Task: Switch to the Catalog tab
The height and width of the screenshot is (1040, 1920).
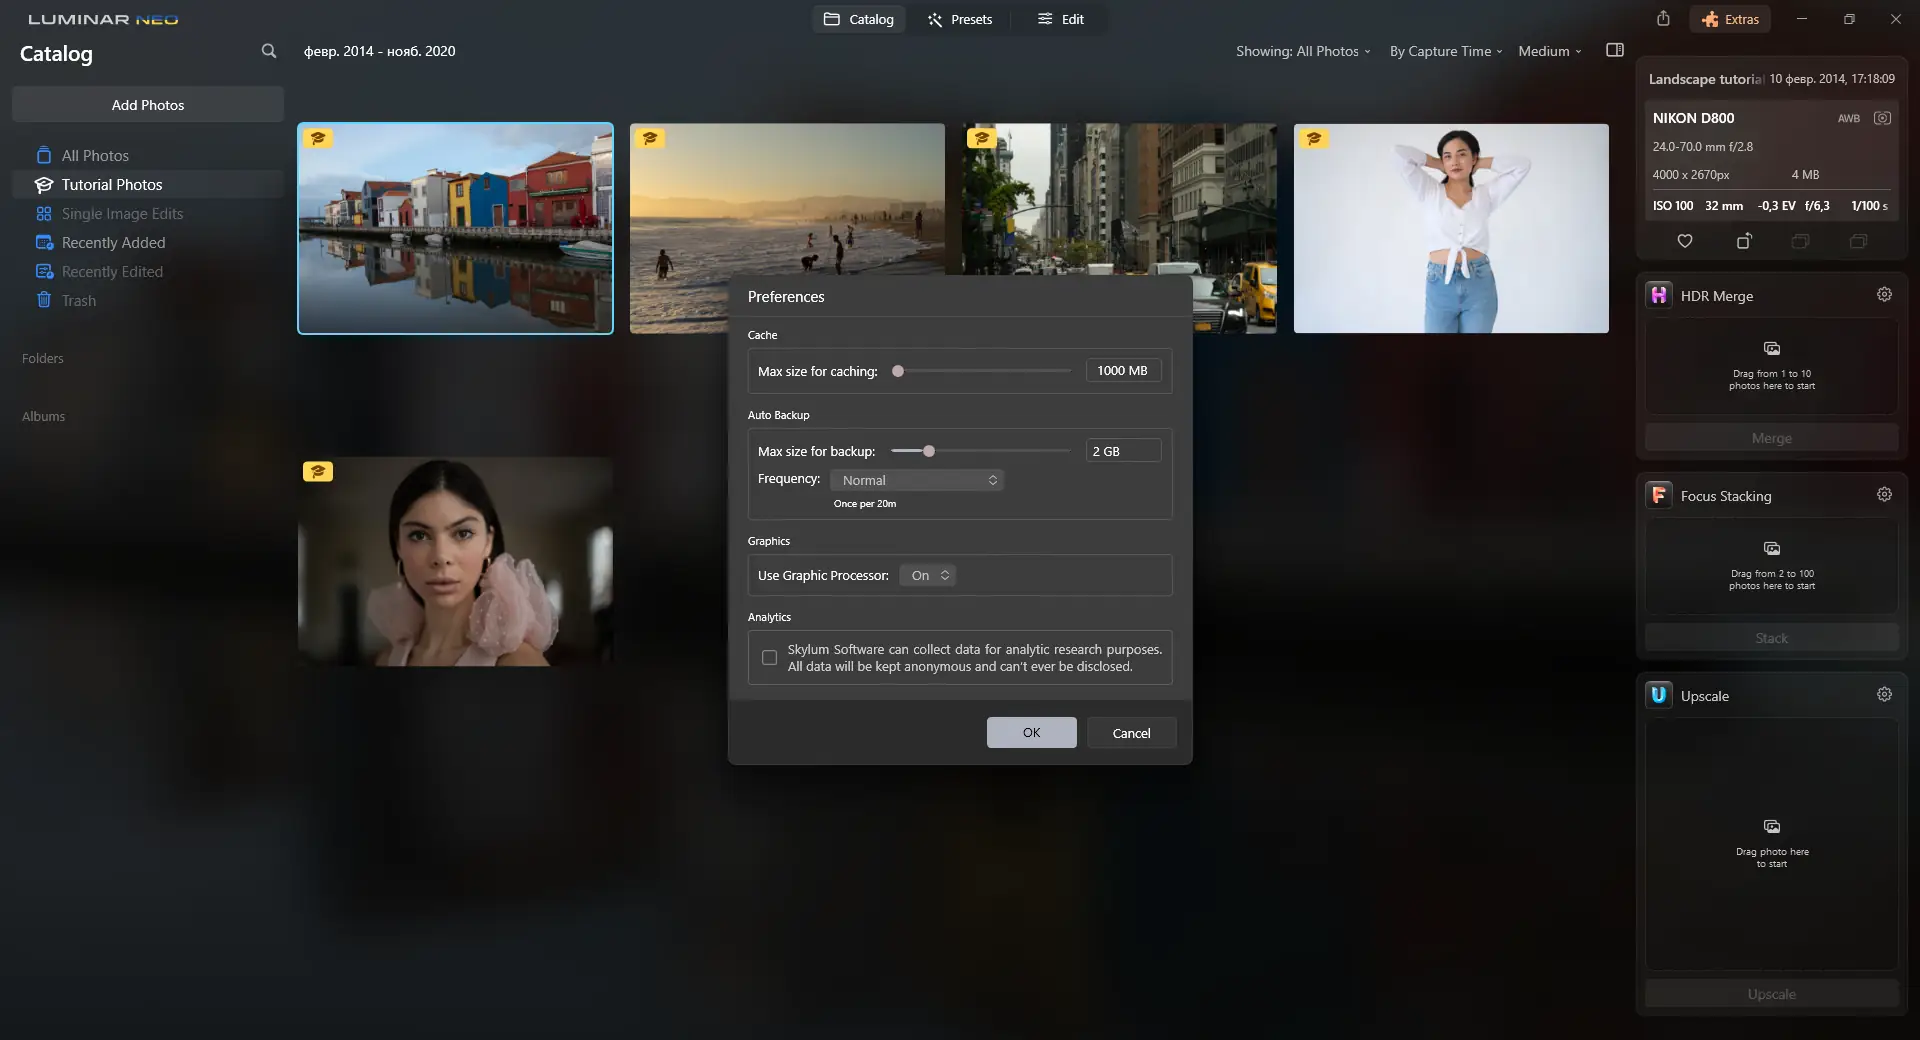Action: click(x=858, y=19)
